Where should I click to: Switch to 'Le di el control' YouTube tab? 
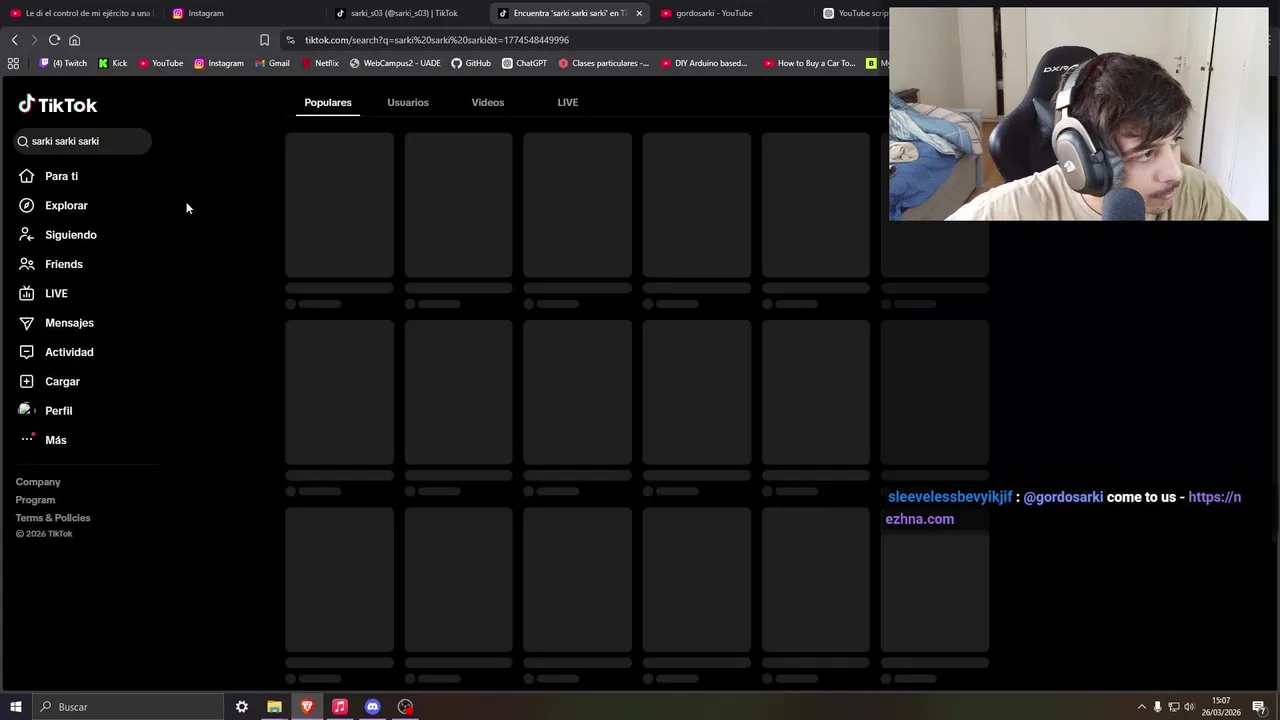[x=80, y=13]
